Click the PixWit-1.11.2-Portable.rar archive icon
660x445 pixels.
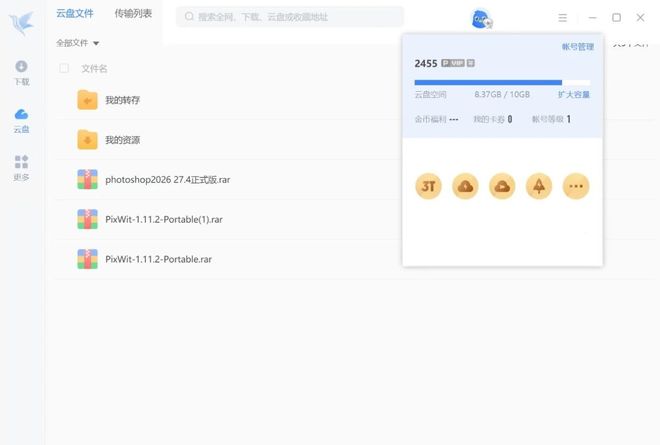[88, 259]
